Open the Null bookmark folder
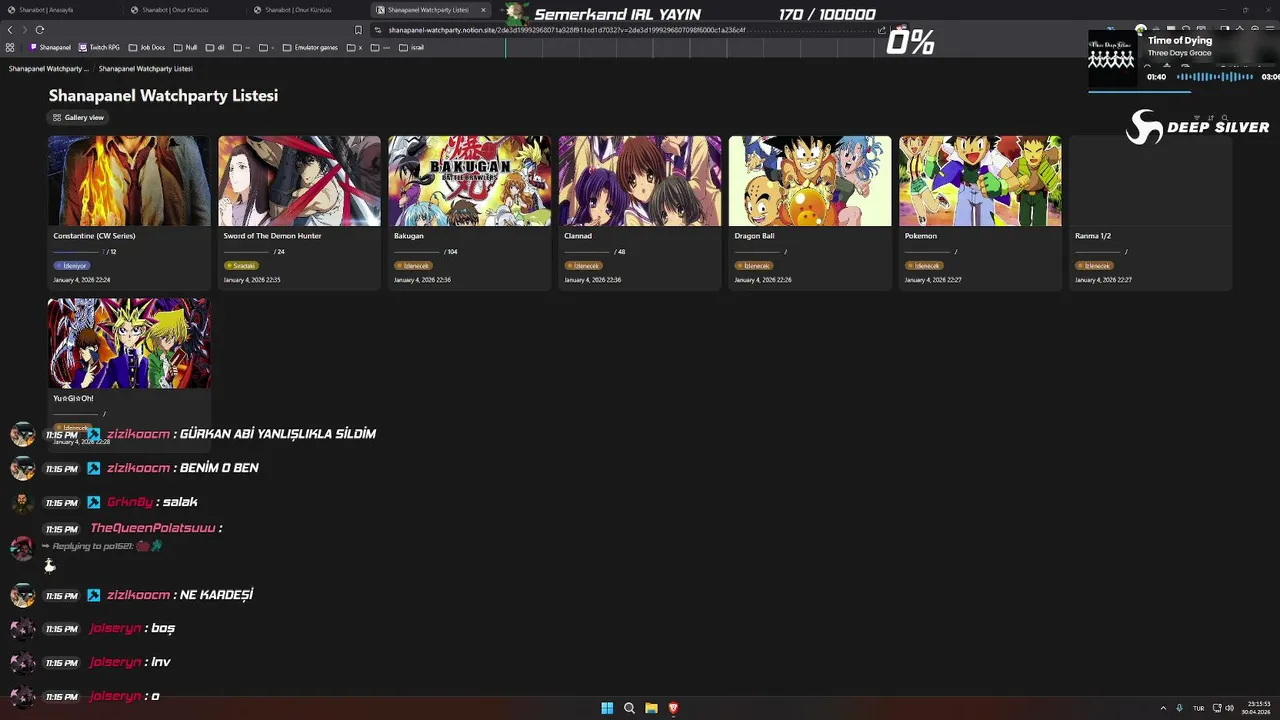Screen dimensions: 1280x720 pos(185,47)
